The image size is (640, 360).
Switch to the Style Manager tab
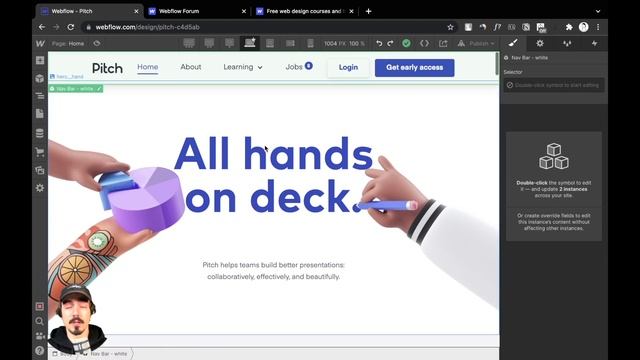click(567, 43)
